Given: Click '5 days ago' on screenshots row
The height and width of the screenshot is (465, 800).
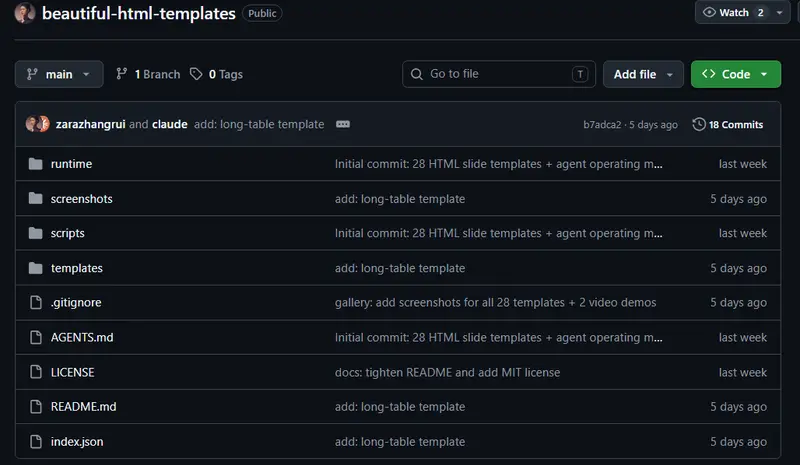Looking at the screenshot, I should pos(738,199).
